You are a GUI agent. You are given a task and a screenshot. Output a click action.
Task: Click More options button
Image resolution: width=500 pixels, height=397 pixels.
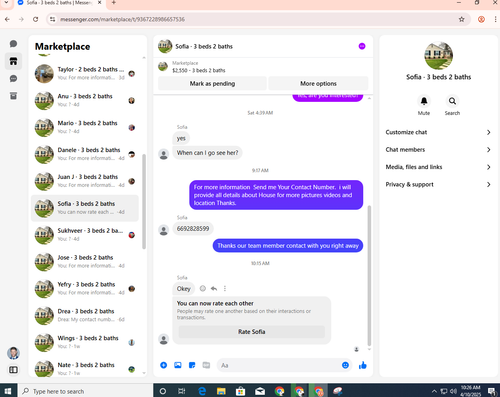click(318, 84)
